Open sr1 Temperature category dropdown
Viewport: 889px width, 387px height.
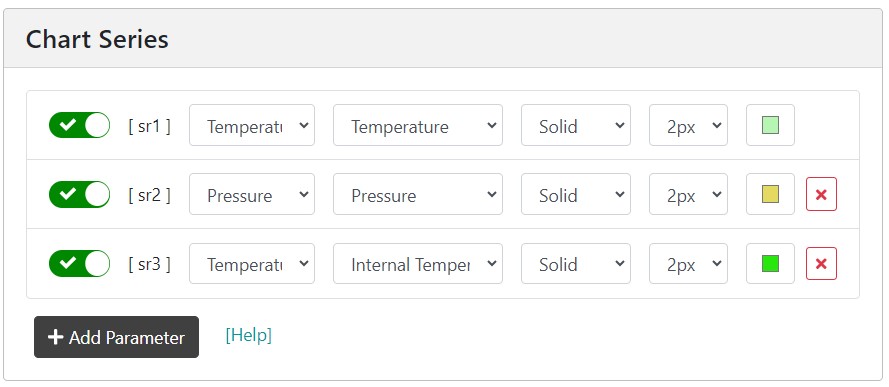click(x=252, y=125)
